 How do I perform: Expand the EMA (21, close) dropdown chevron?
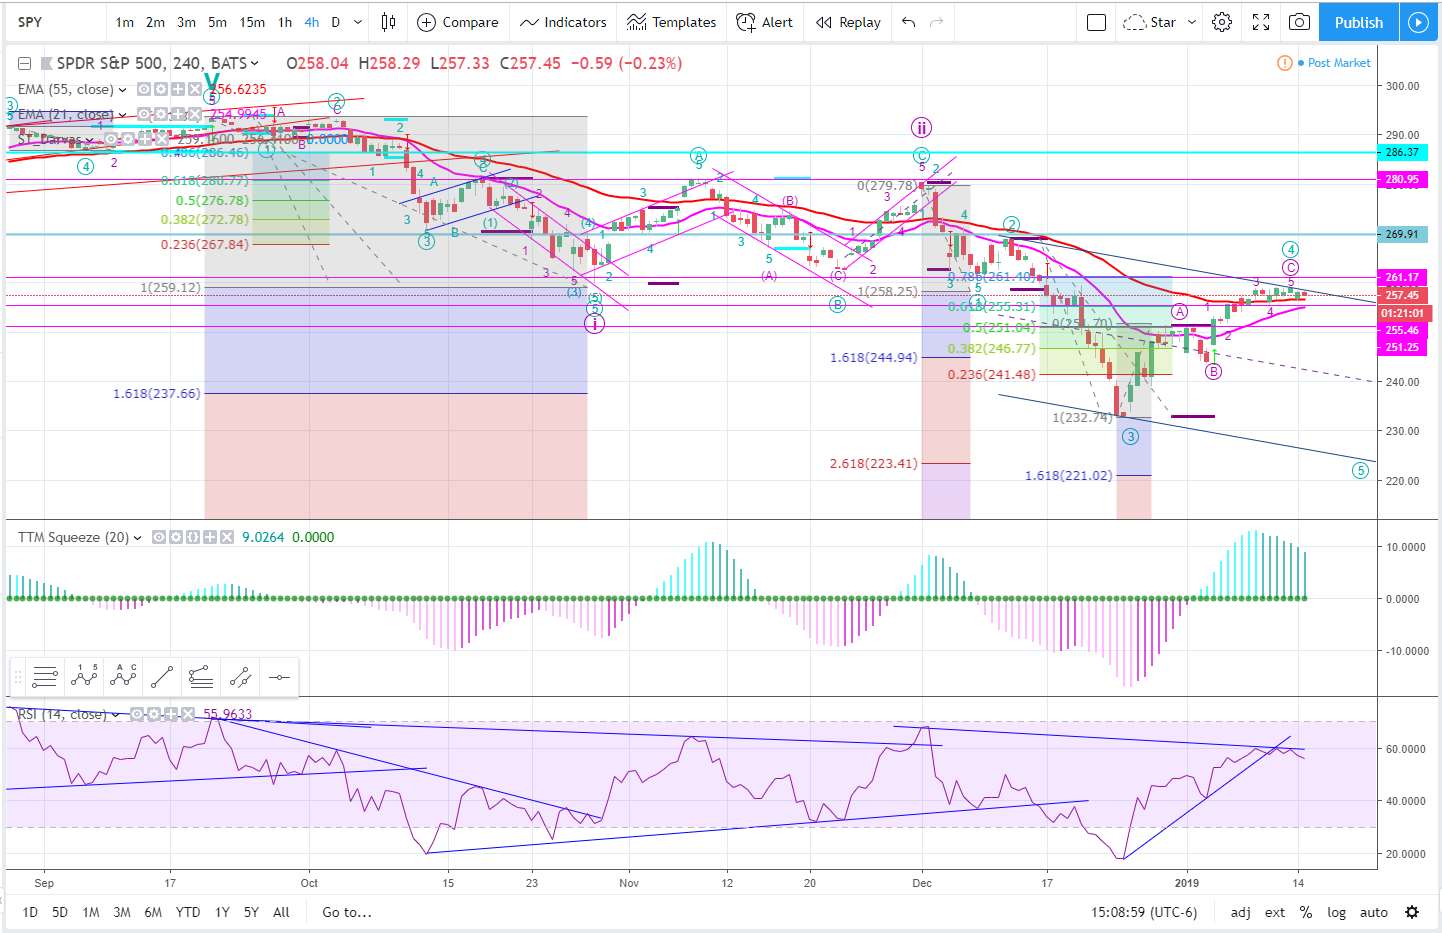point(123,114)
